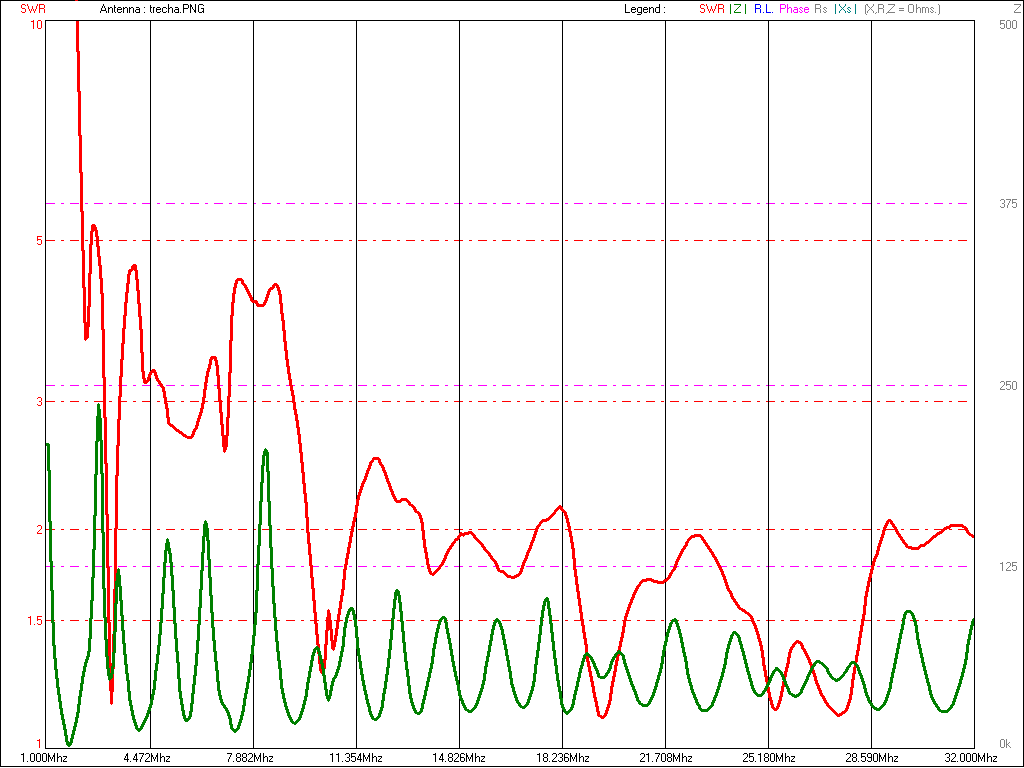Click the 28.590Mhz frequency label
The height and width of the screenshot is (768, 1024).
click(x=871, y=758)
